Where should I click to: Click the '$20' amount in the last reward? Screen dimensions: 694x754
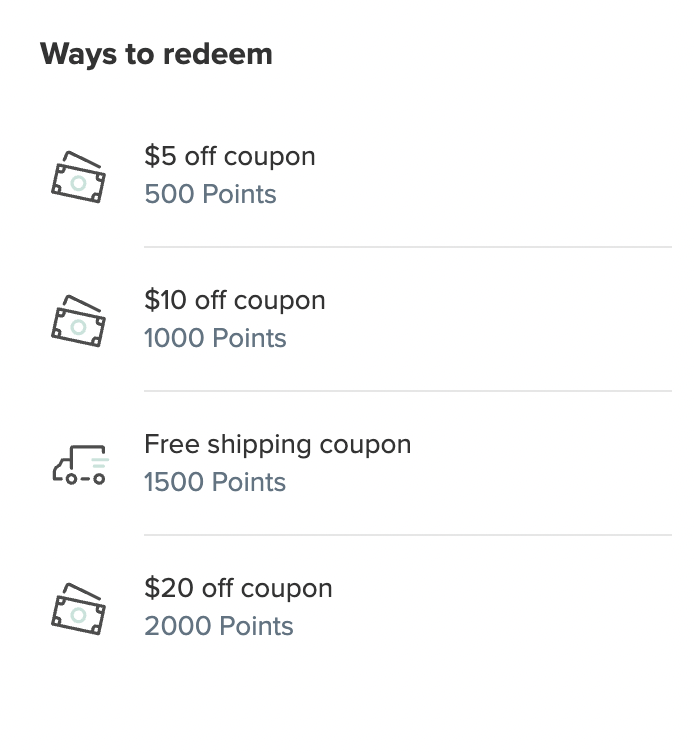click(x=168, y=589)
